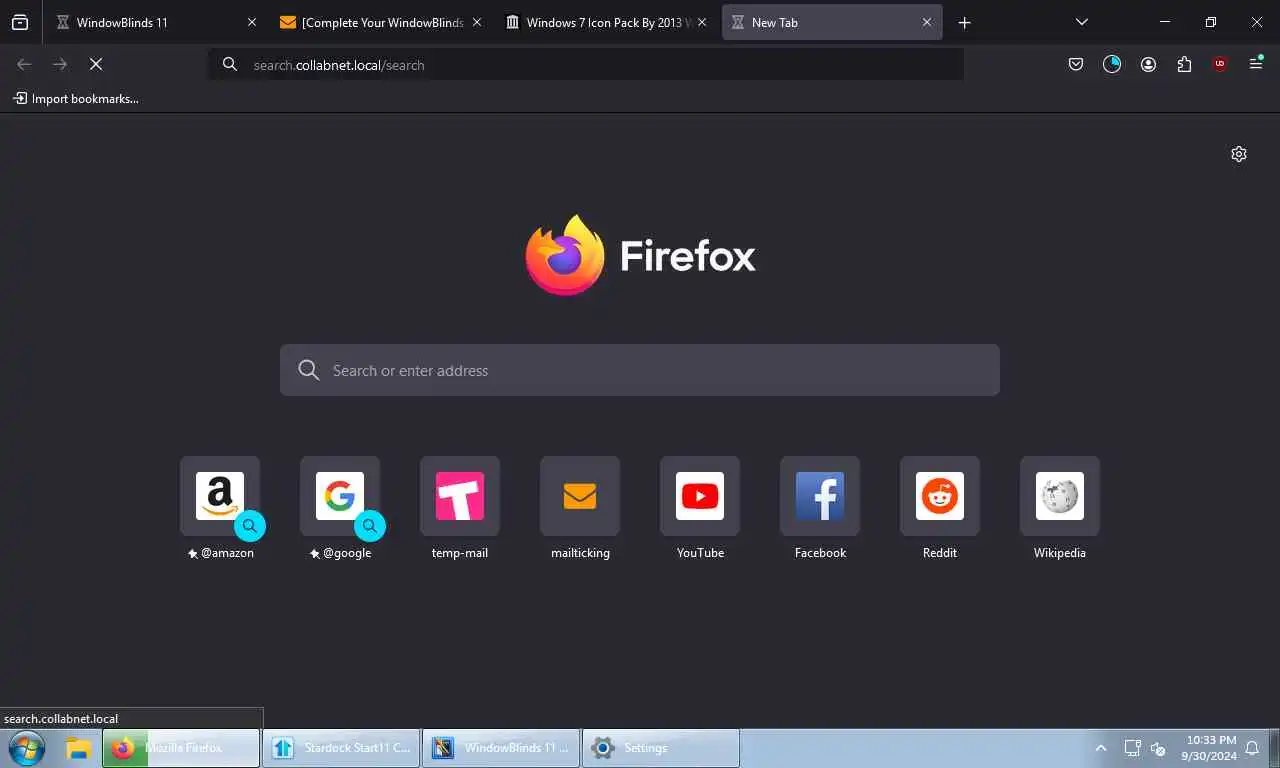Switch to Stardock Start11 taskbar window

point(341,748)
